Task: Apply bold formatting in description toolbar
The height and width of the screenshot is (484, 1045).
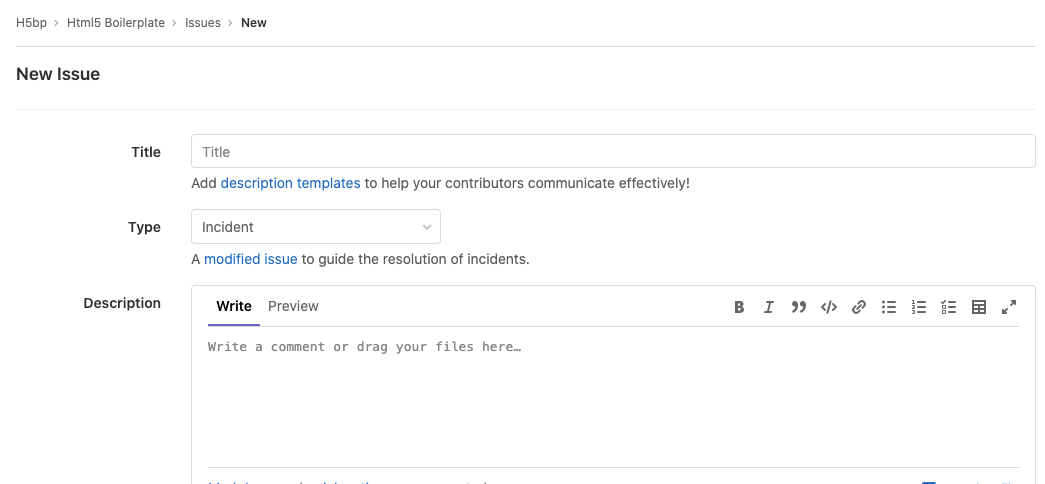Action: [739, 307]
